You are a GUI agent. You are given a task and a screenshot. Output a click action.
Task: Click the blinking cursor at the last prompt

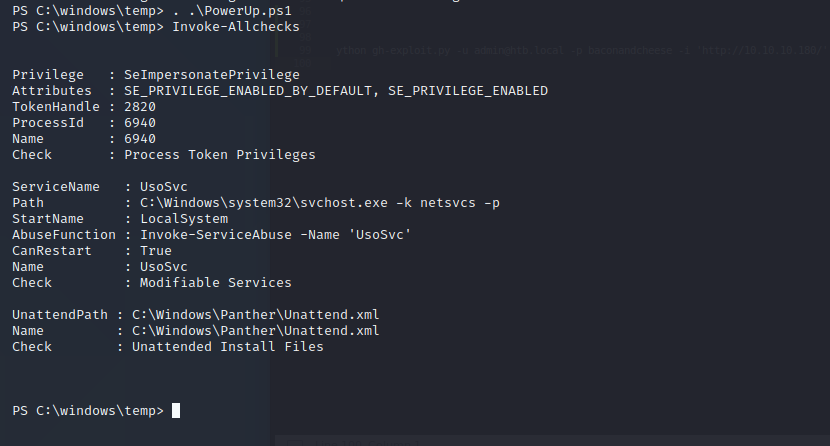[x=176, y=411]
